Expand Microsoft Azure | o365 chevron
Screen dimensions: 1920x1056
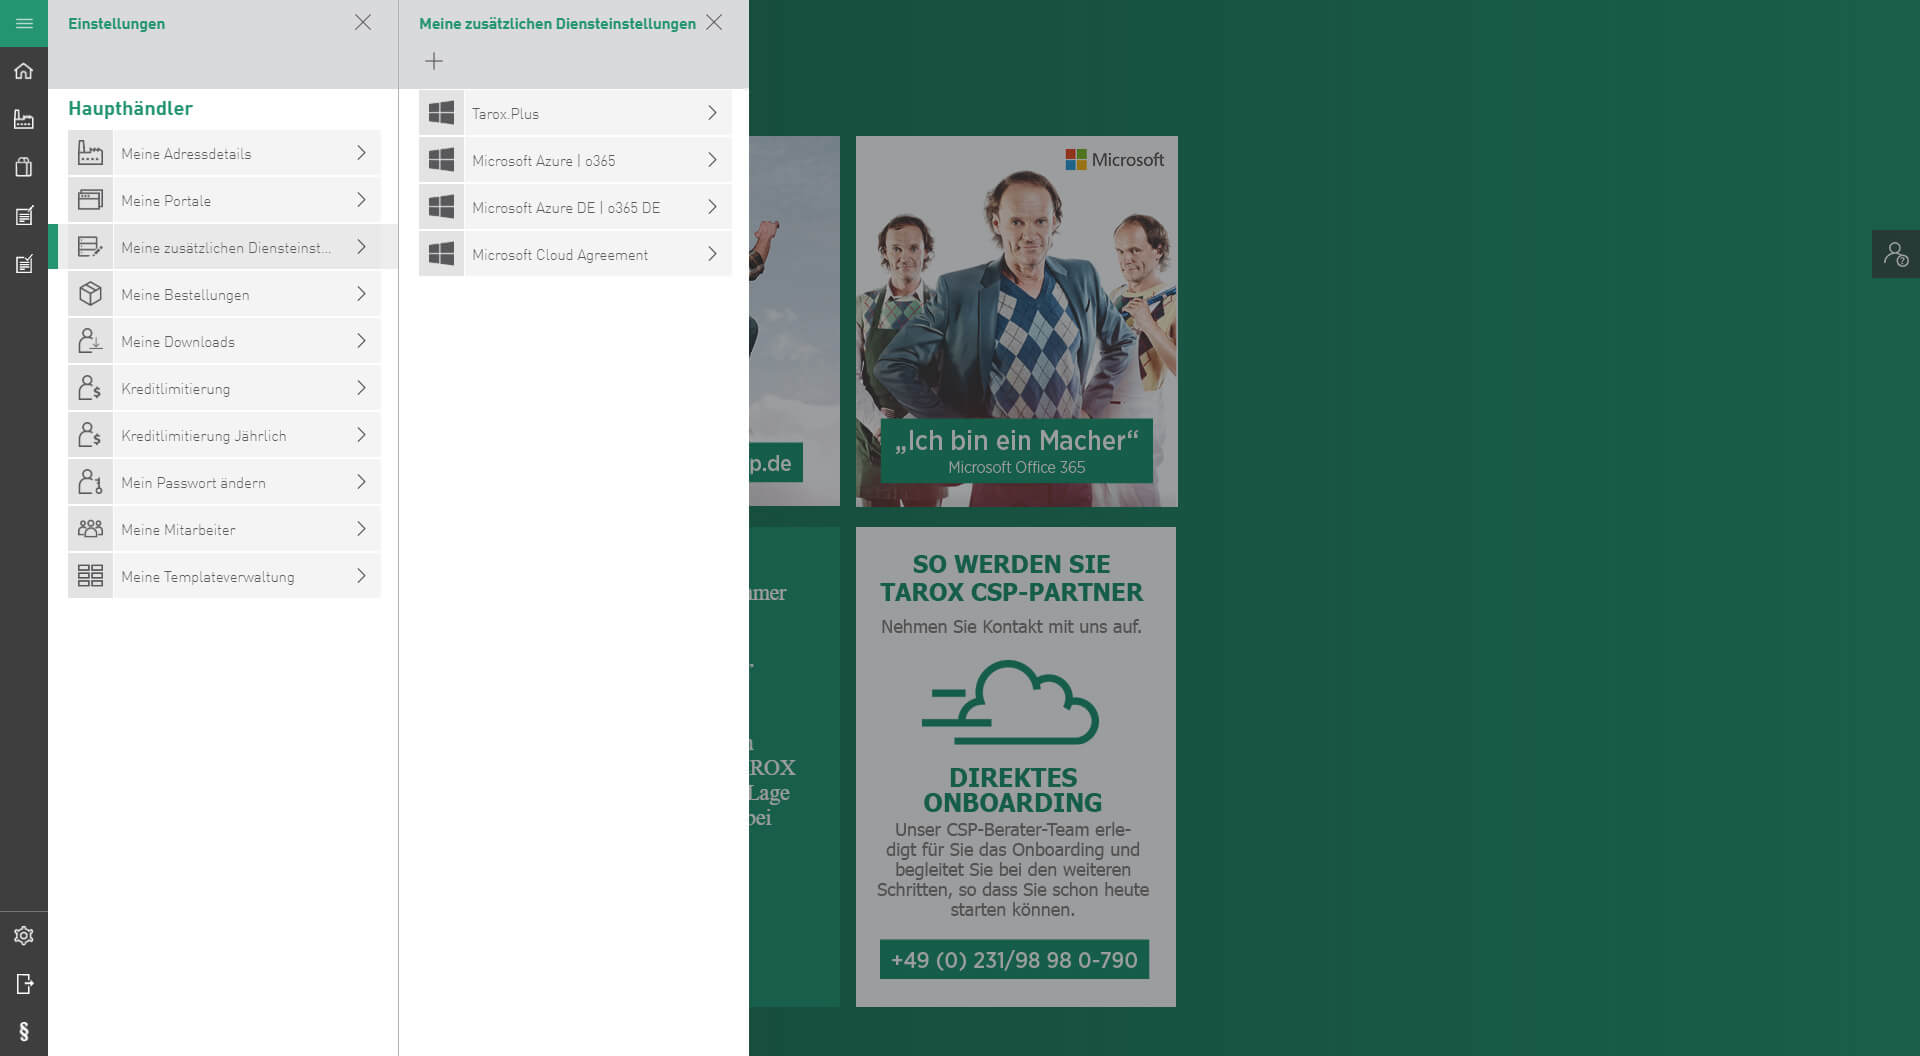coord(712,160)
